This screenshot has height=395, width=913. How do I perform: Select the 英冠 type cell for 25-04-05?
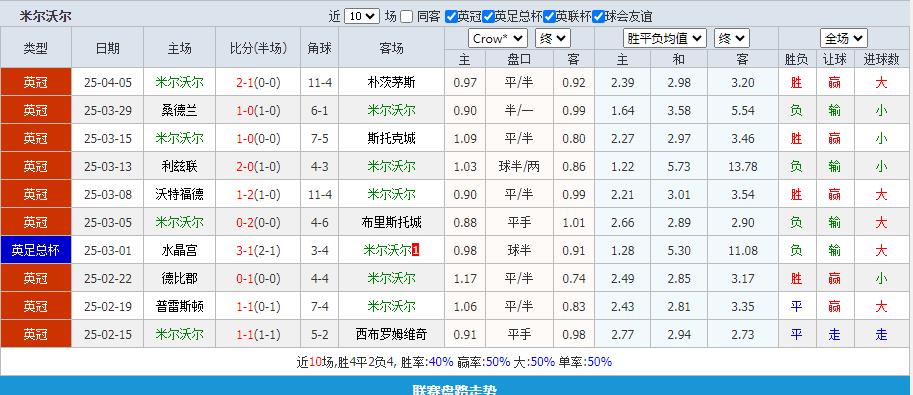click(x=36, y=83)
